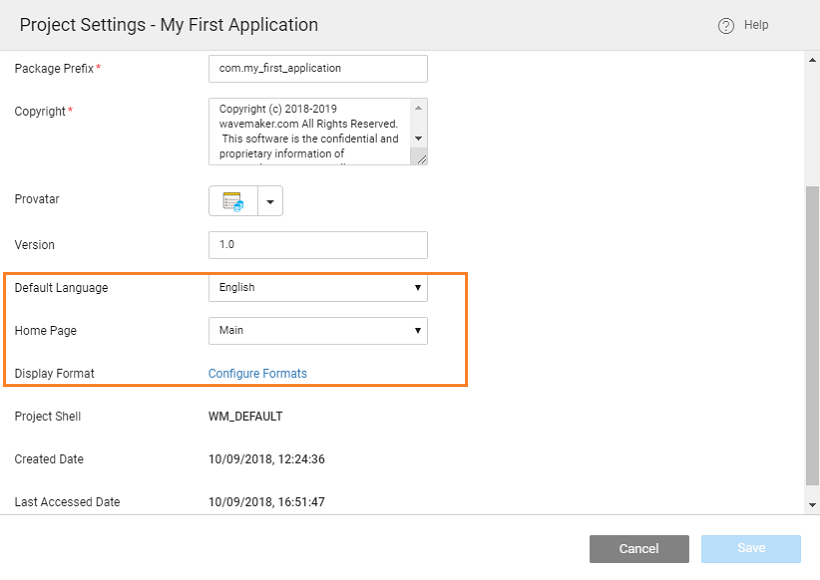Expand the Provatar dropdown caret

pos(270,201)
